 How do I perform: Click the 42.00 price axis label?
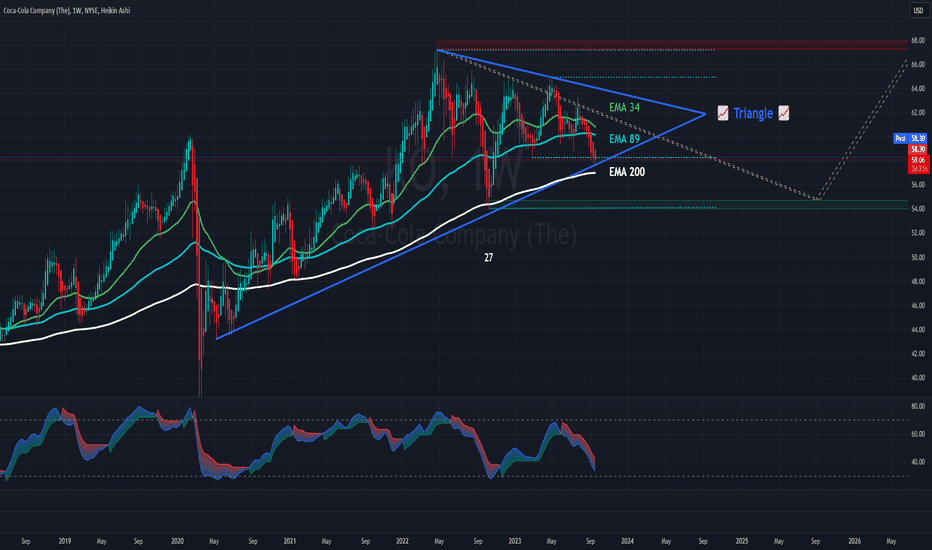918,354
